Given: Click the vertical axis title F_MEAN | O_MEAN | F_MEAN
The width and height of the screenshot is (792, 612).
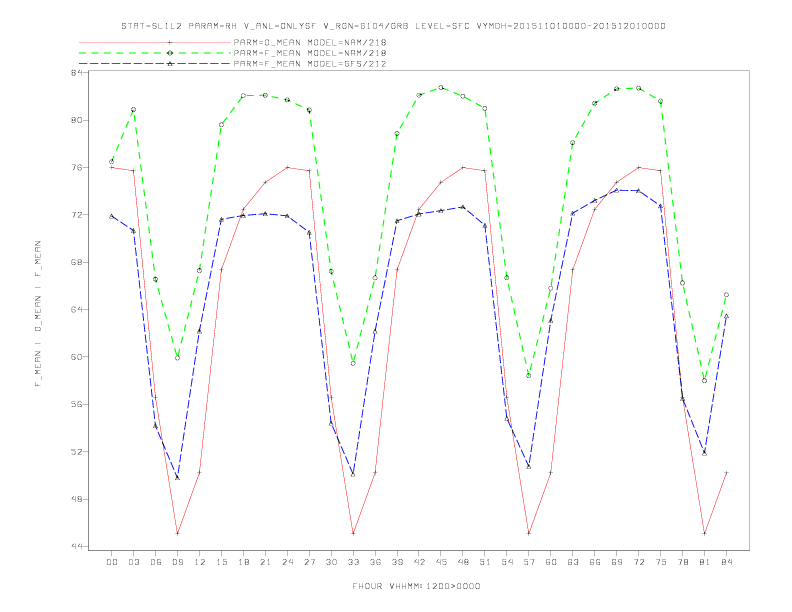Looking at the screenshot, I should tap(38, 314).
